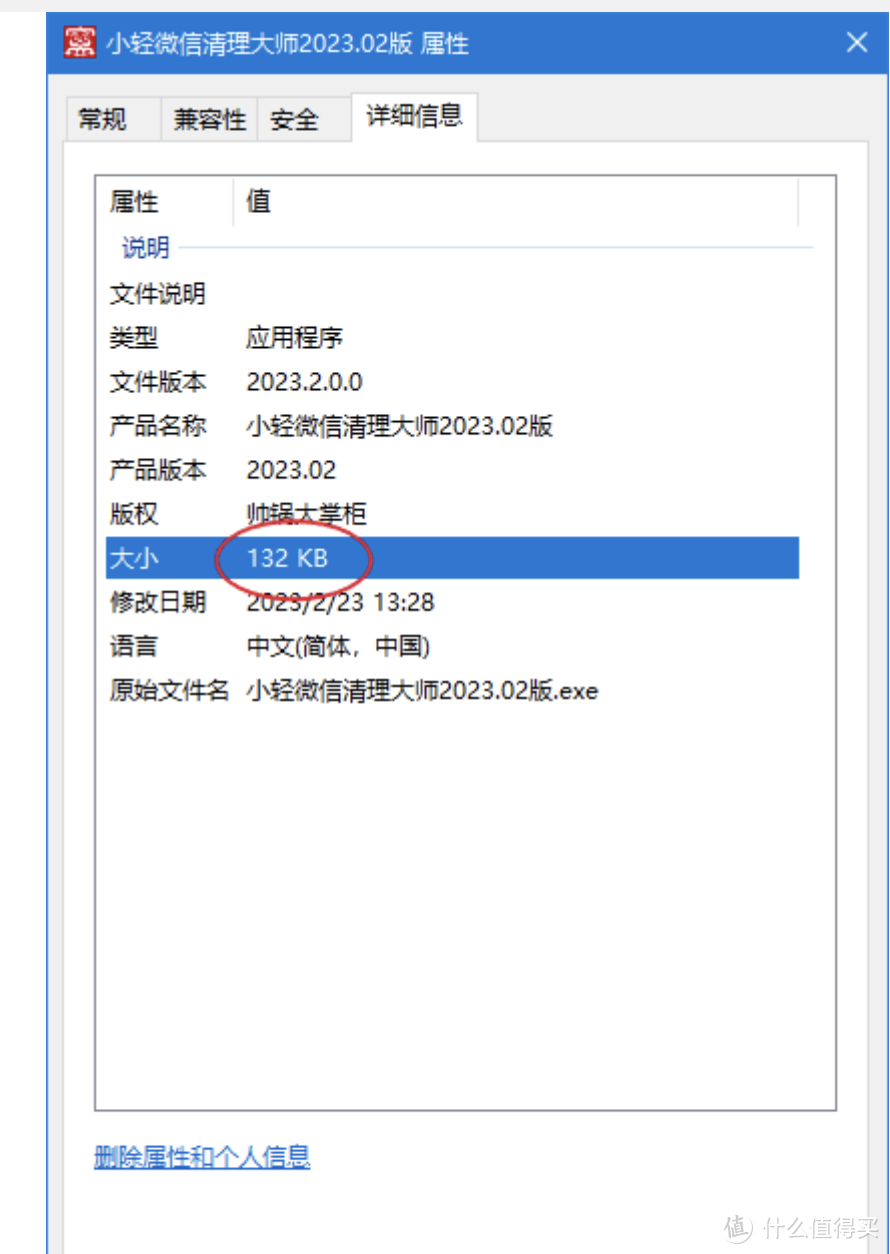Viewport: 890px width, 1254px height.
Task: Click the 详细信息 tab
Action: [415, 116]
